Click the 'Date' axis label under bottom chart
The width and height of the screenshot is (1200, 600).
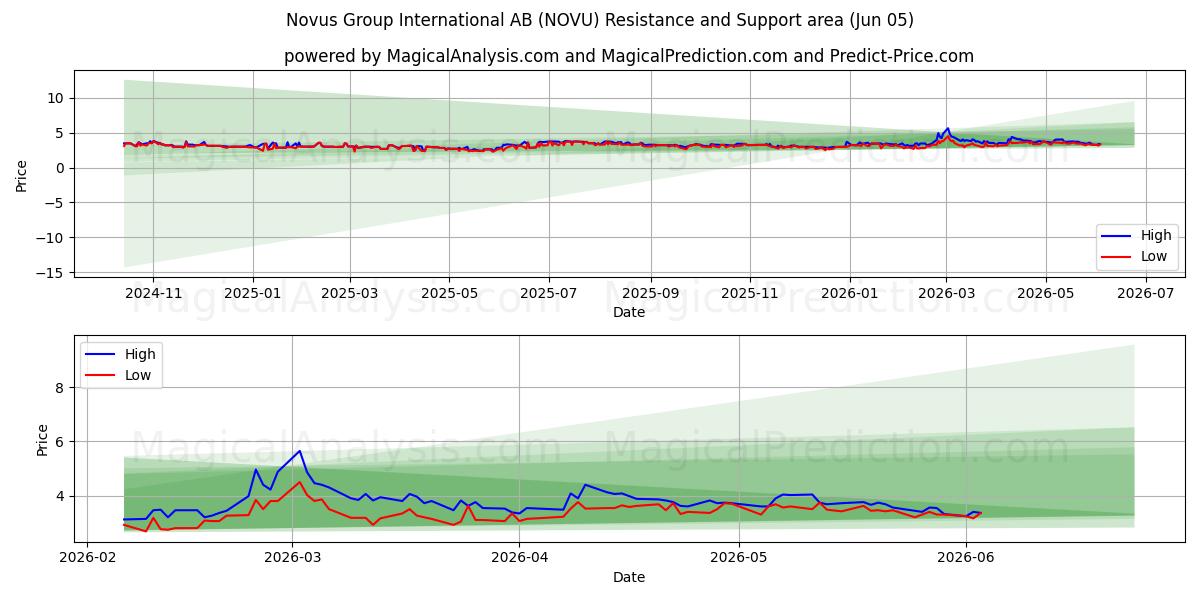629,577
